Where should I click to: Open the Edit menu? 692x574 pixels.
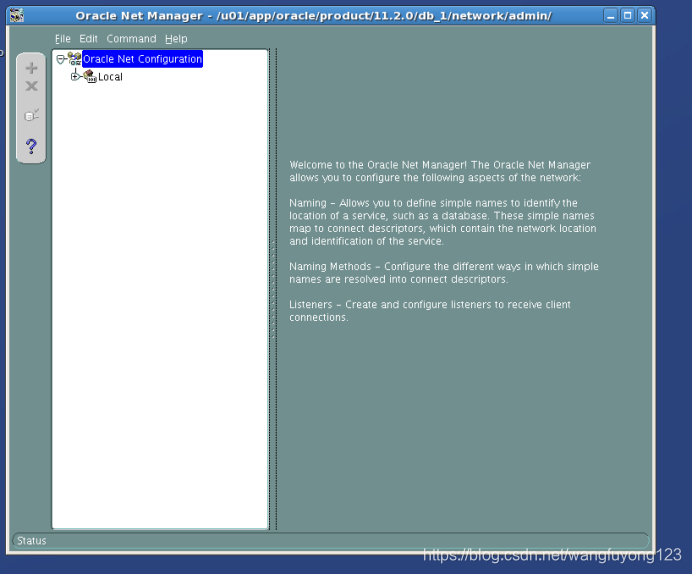88,39
